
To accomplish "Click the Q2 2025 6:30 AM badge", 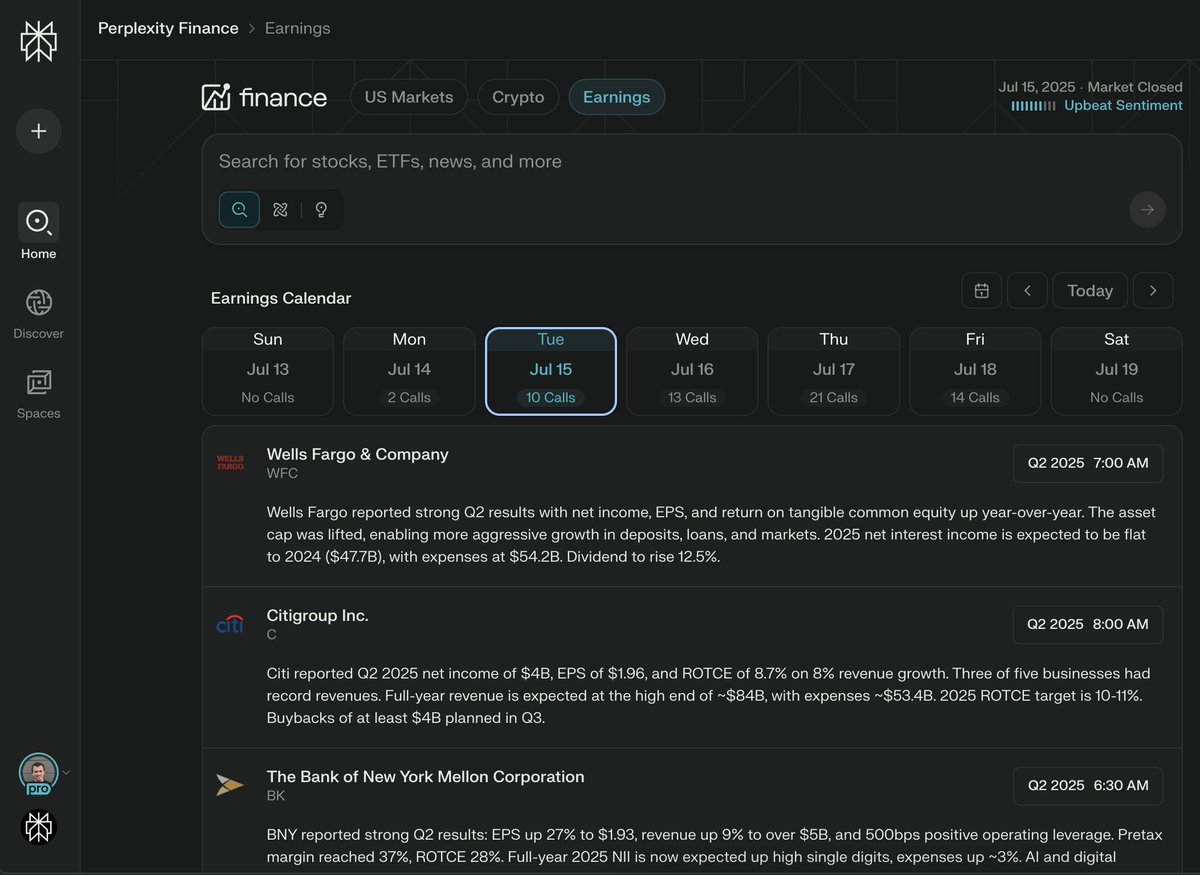I will point(1088,785).
